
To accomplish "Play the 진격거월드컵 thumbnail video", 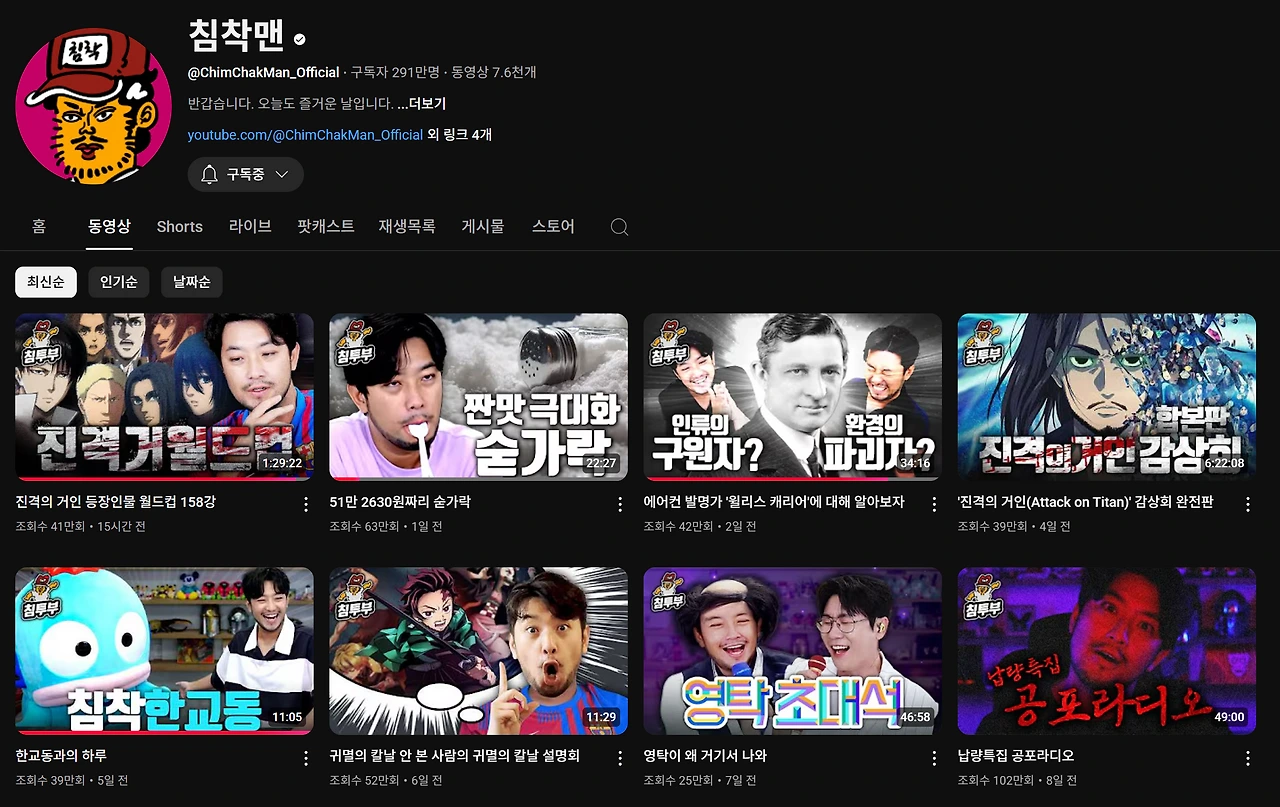I will 165,397.
